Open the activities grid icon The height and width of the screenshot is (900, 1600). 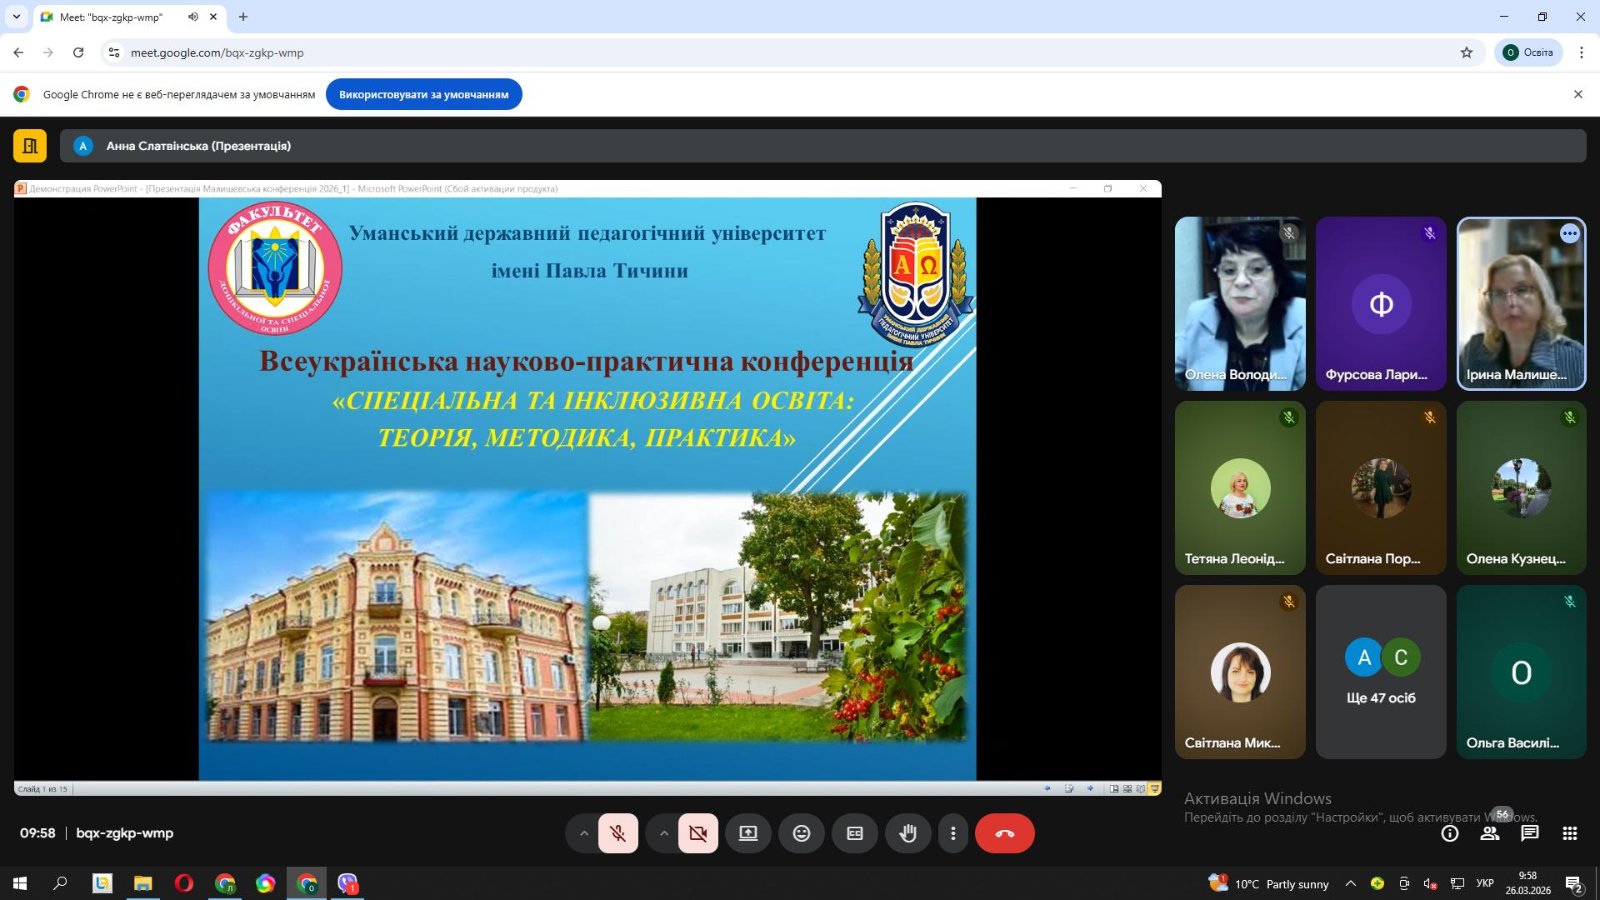(1570, 833)
